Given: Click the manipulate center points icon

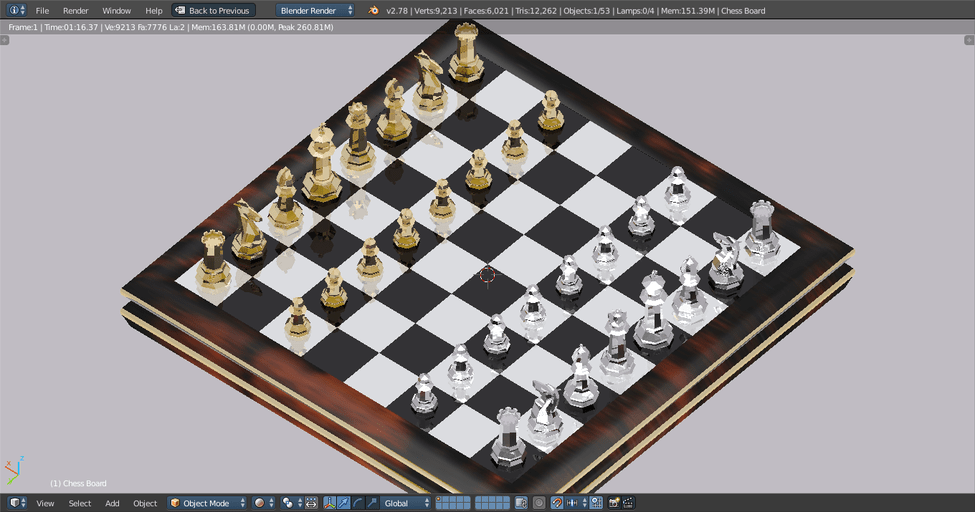Looking at the screenshot, I should 311,503.
